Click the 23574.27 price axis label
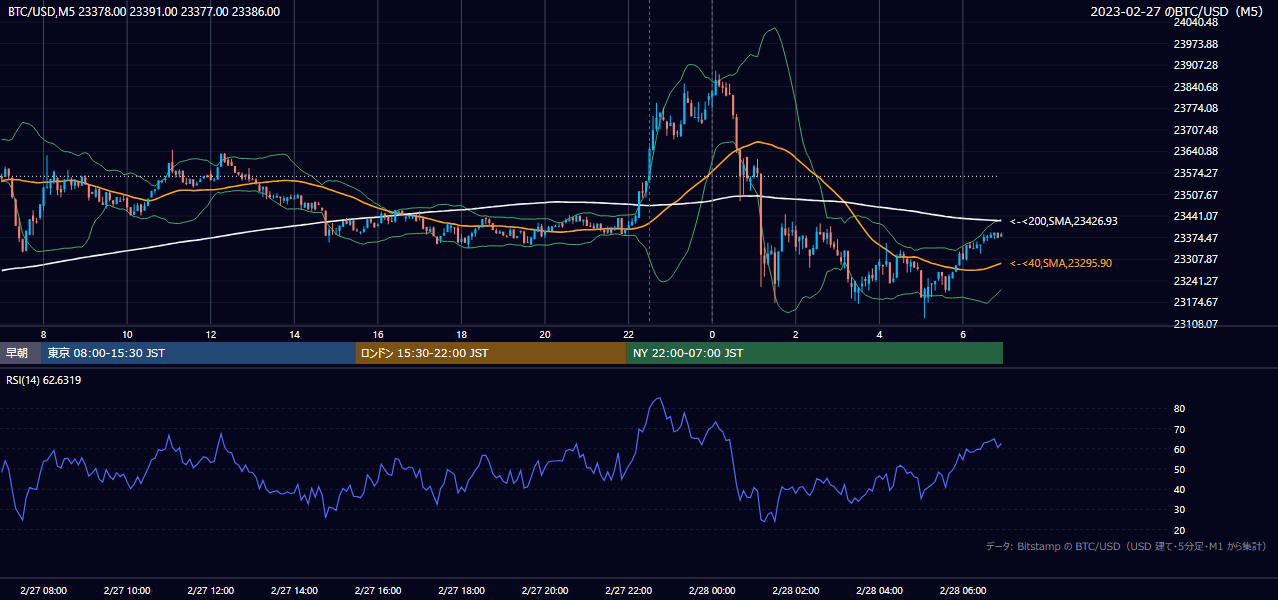 (x=1196, y=173)
